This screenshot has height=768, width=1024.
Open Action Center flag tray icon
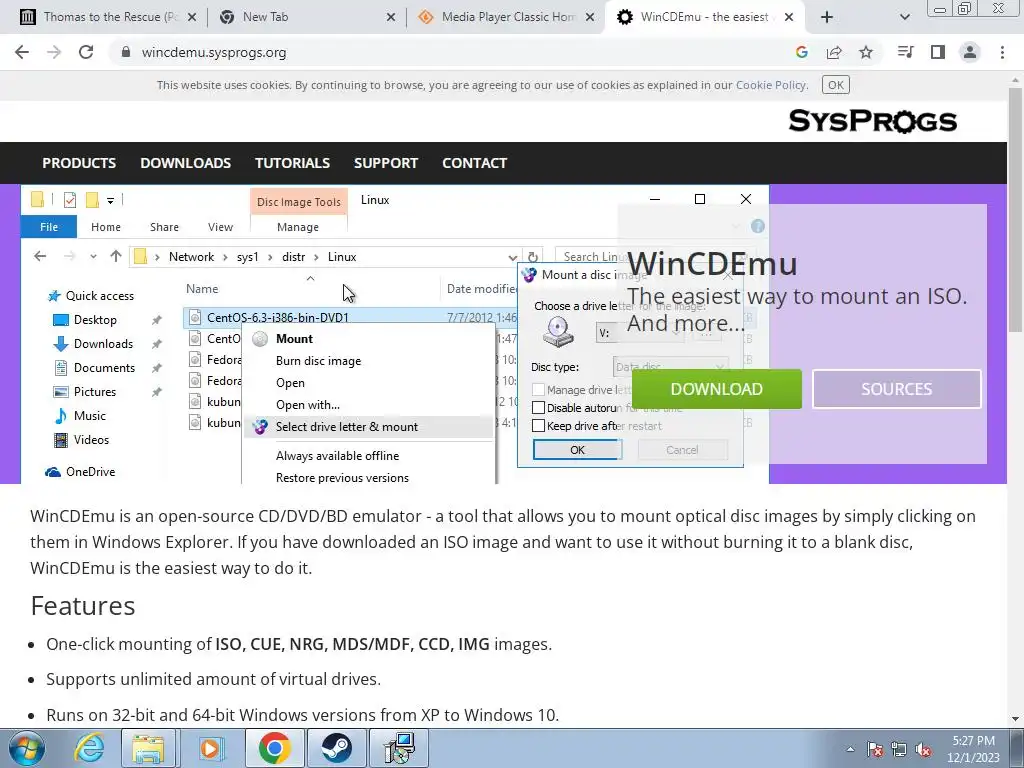(874, 749)
